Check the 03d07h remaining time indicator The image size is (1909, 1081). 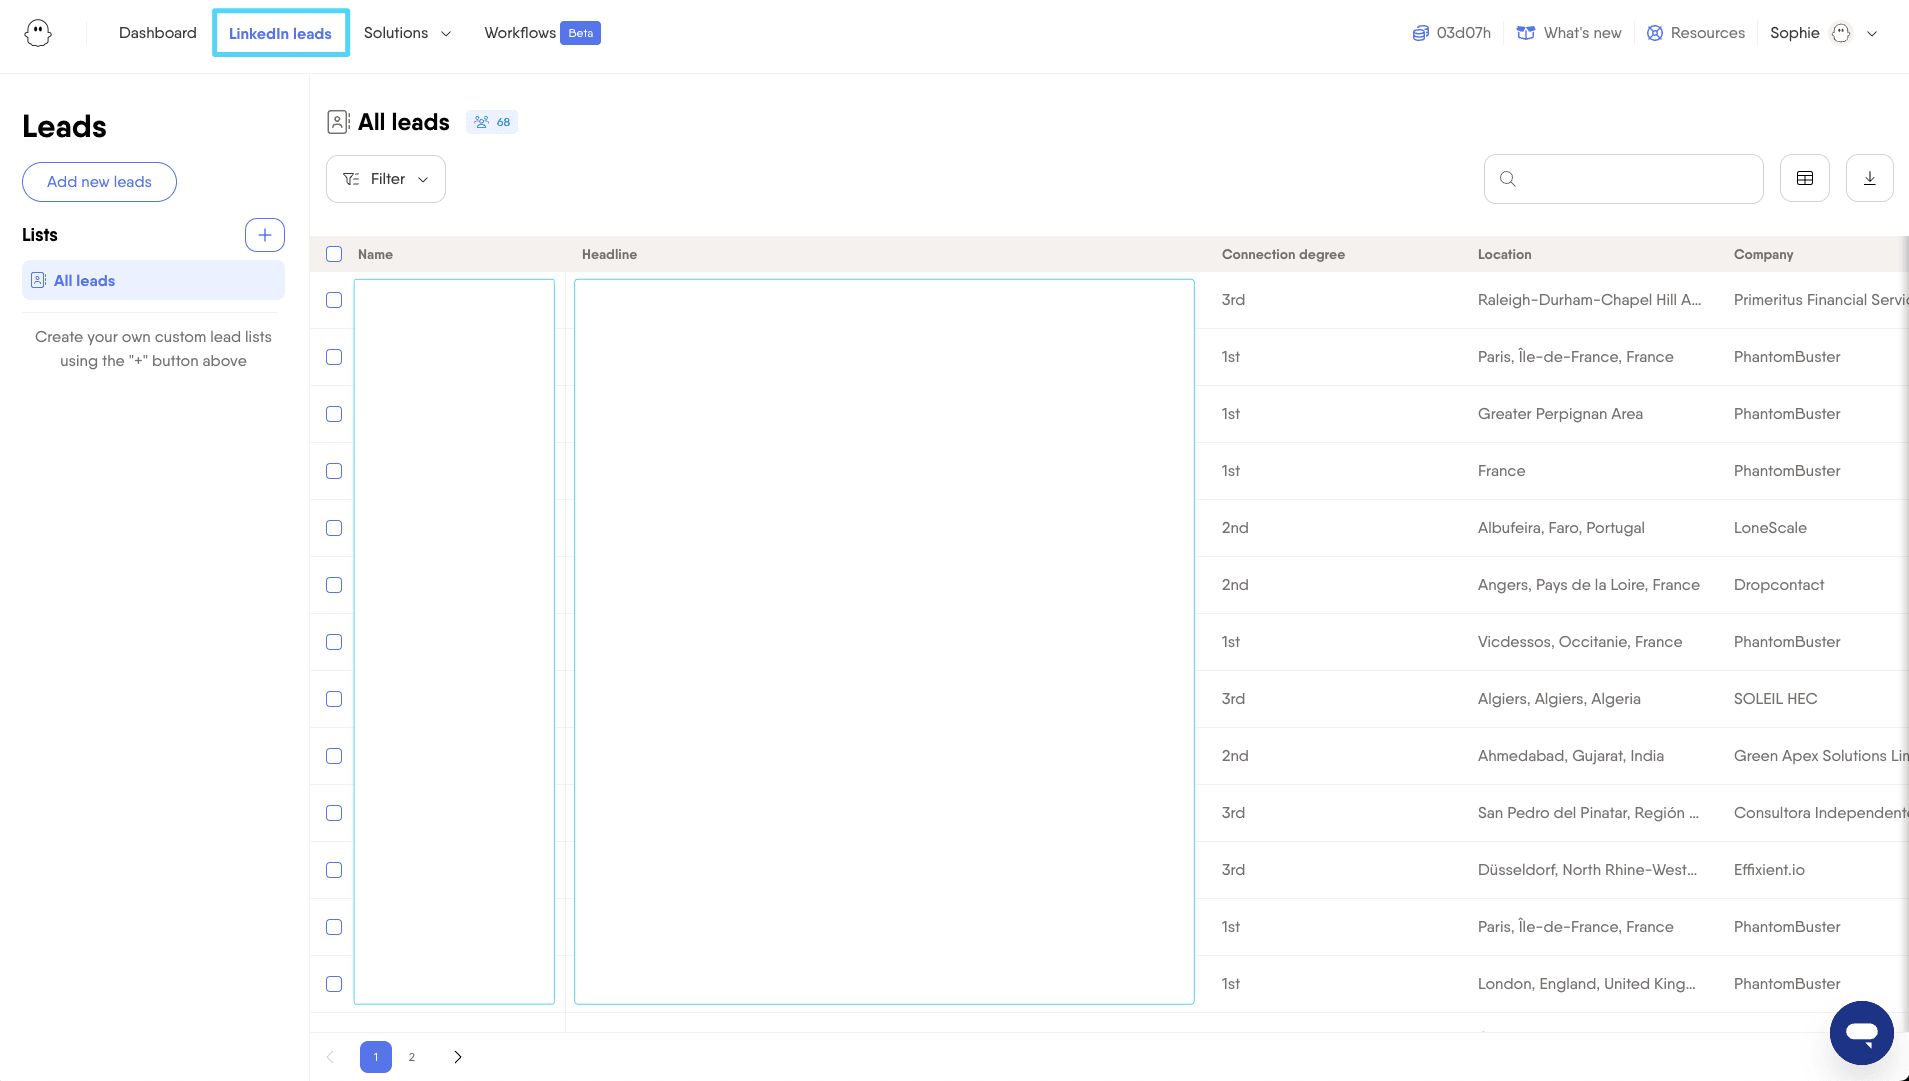tap(1451, 33)
